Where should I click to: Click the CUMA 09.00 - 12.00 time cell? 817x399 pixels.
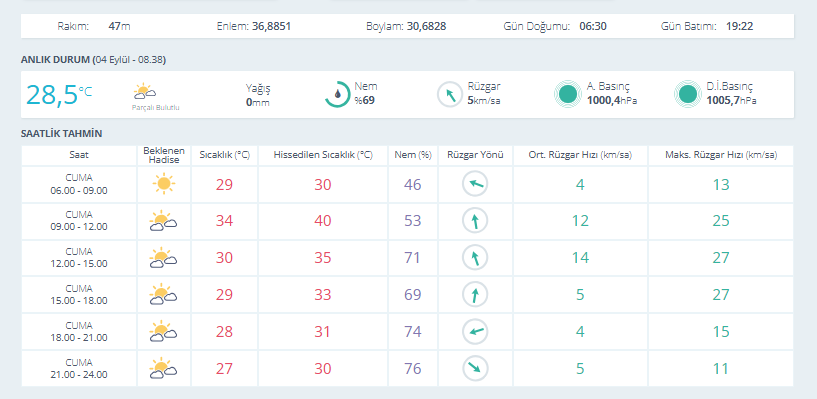click(x=79, y=221)
